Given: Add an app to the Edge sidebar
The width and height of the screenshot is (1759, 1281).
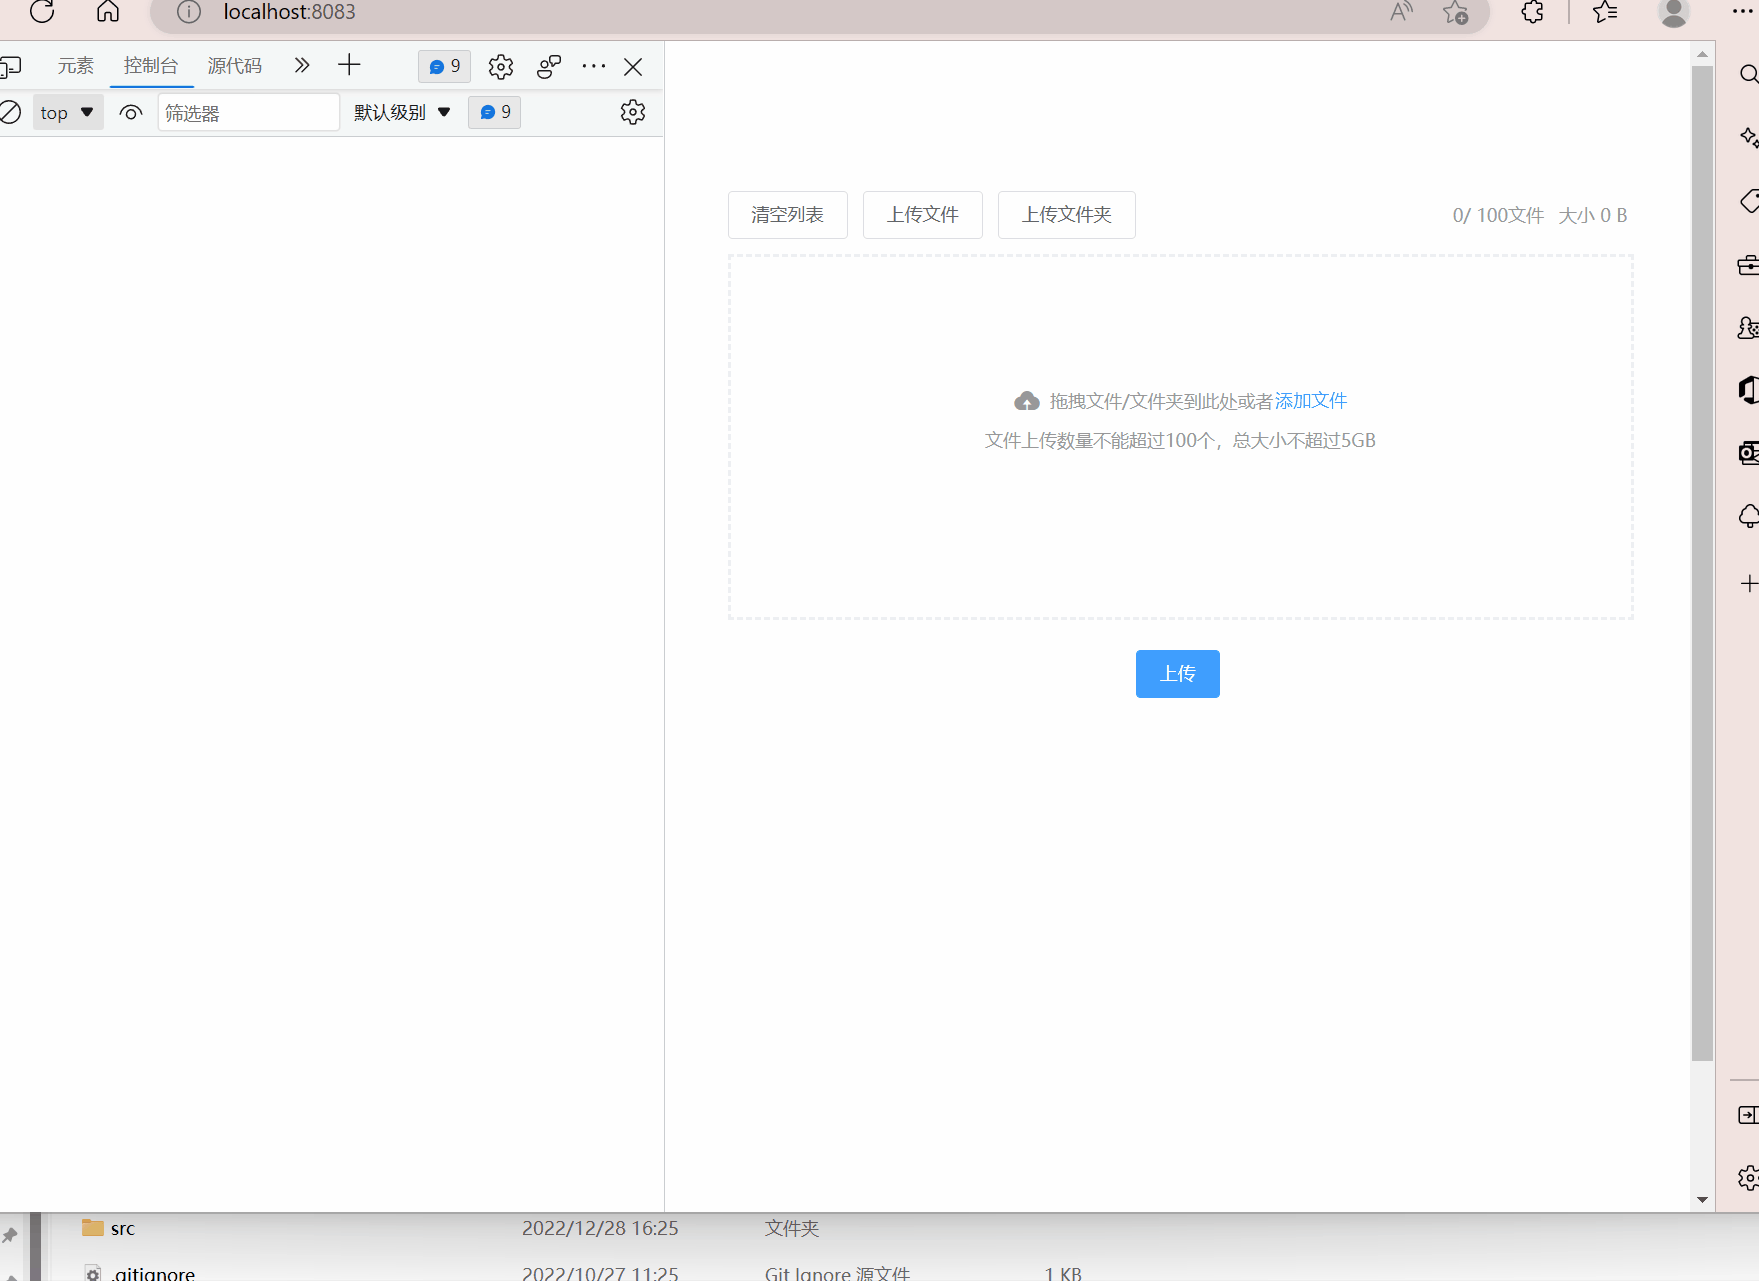Looking at the screenshot, I should [x=1748, y=584].
